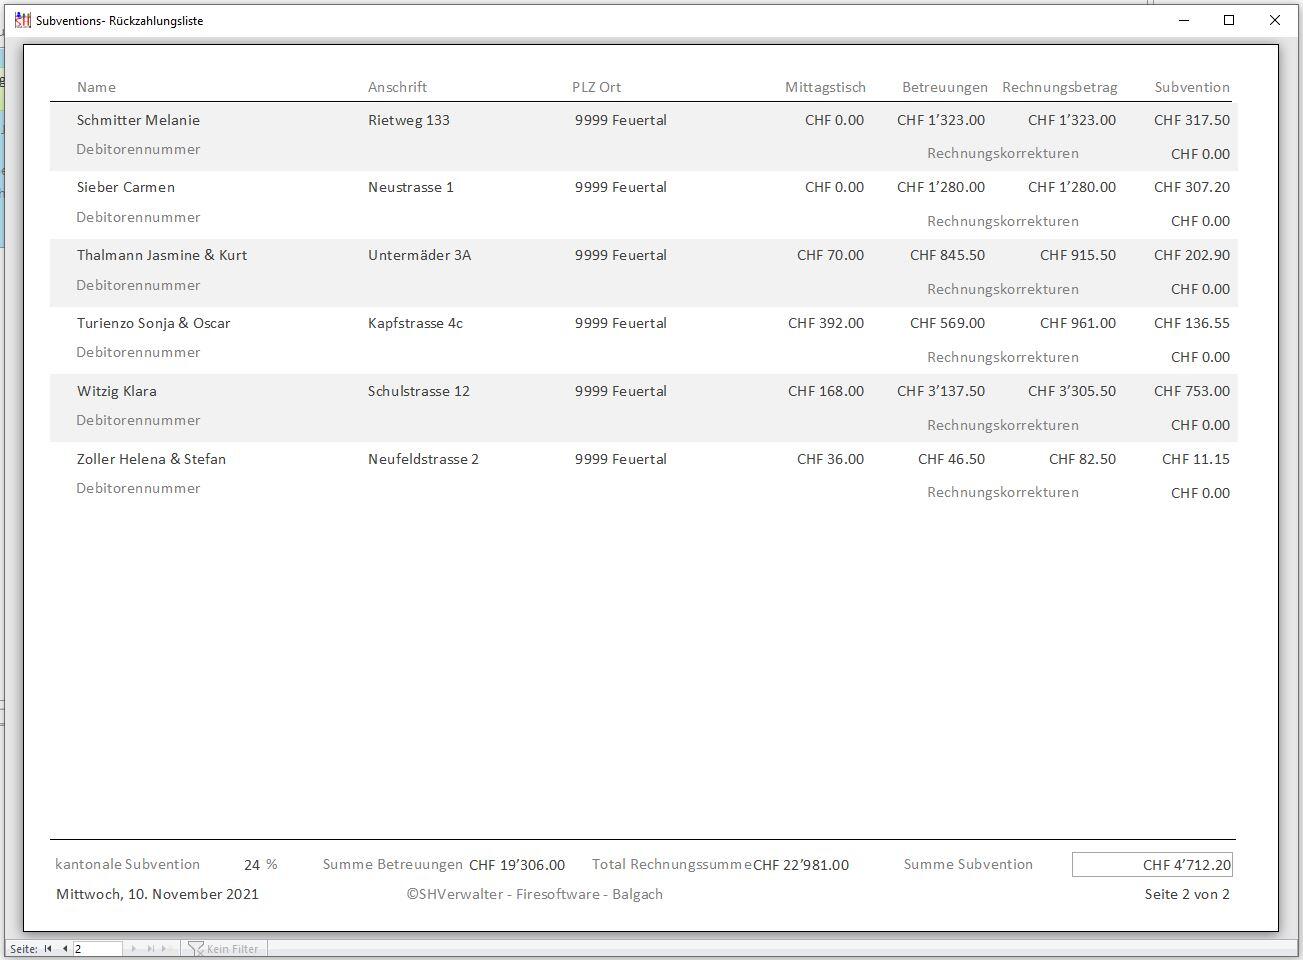1303x960 pixels.
Task: Click the Kein Filter funnel icon
Action: [196, 949]
